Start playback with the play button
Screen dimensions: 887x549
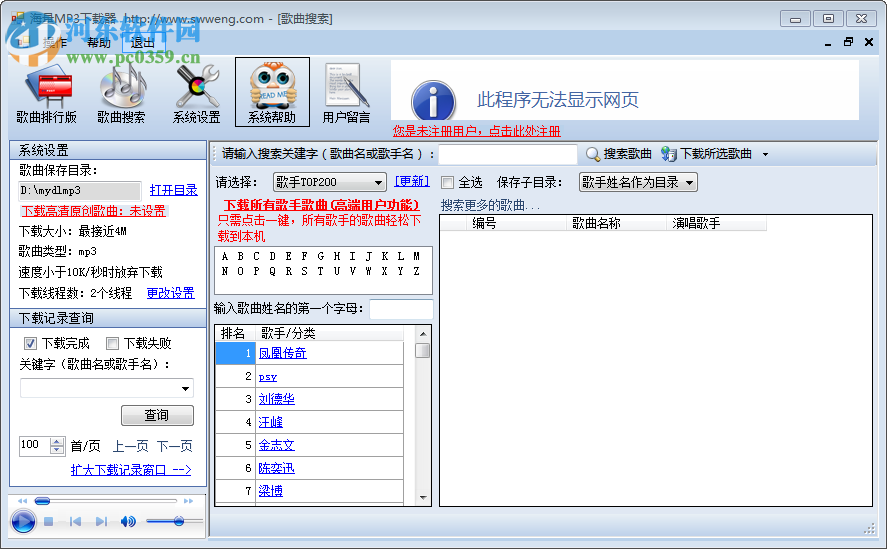click(23, 521)
